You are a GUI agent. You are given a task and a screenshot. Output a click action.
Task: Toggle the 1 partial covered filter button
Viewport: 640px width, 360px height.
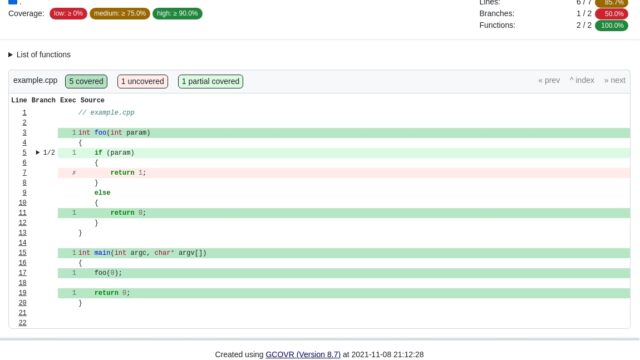click(211, 81)
